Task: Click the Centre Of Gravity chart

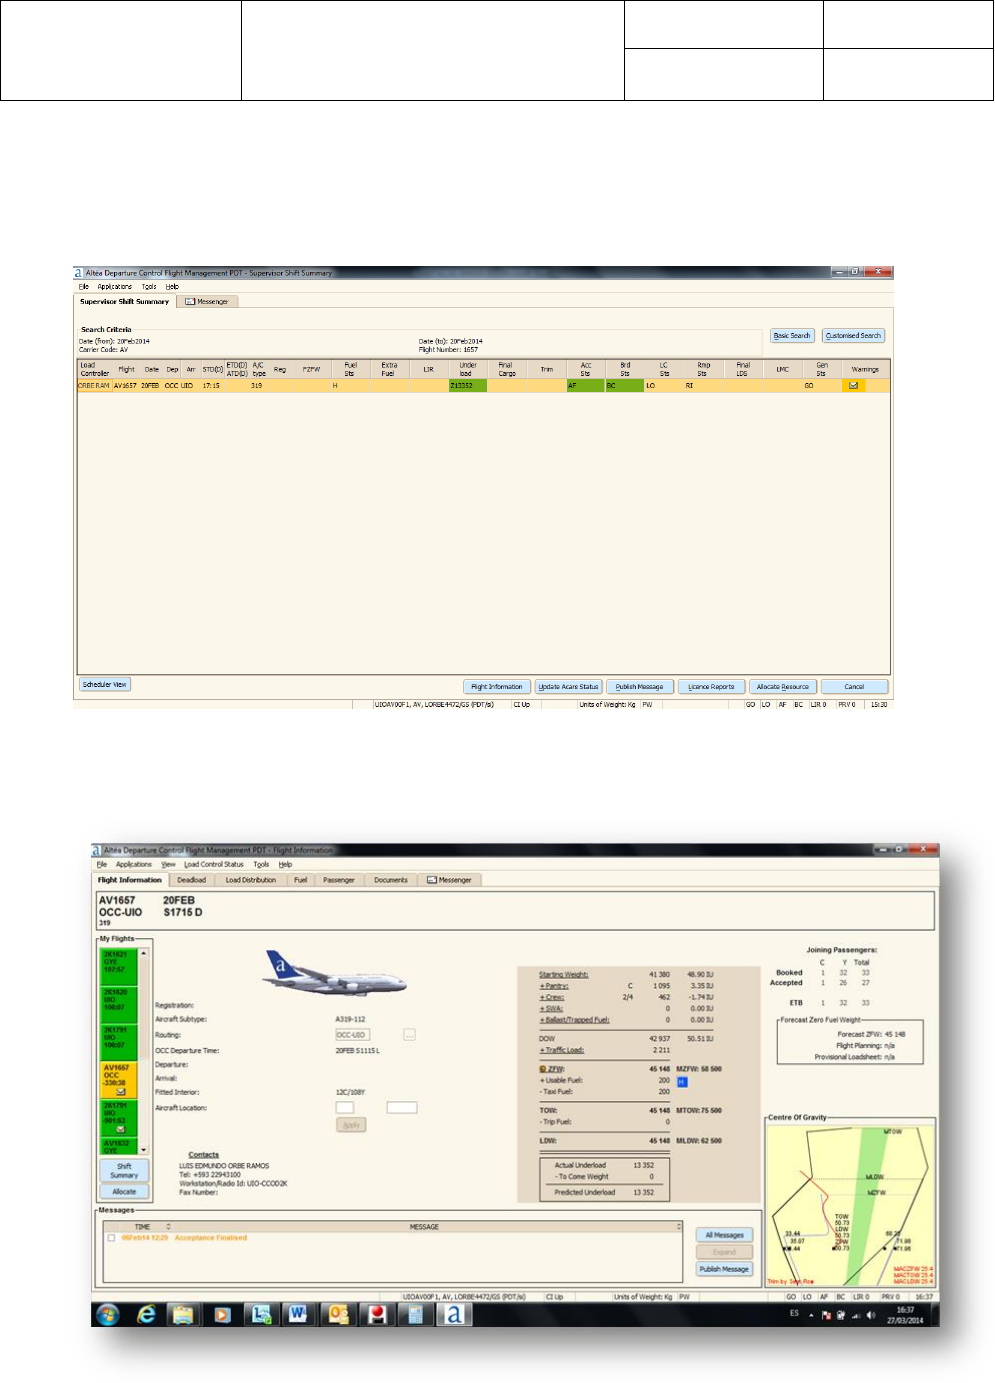Action: 850,1205
